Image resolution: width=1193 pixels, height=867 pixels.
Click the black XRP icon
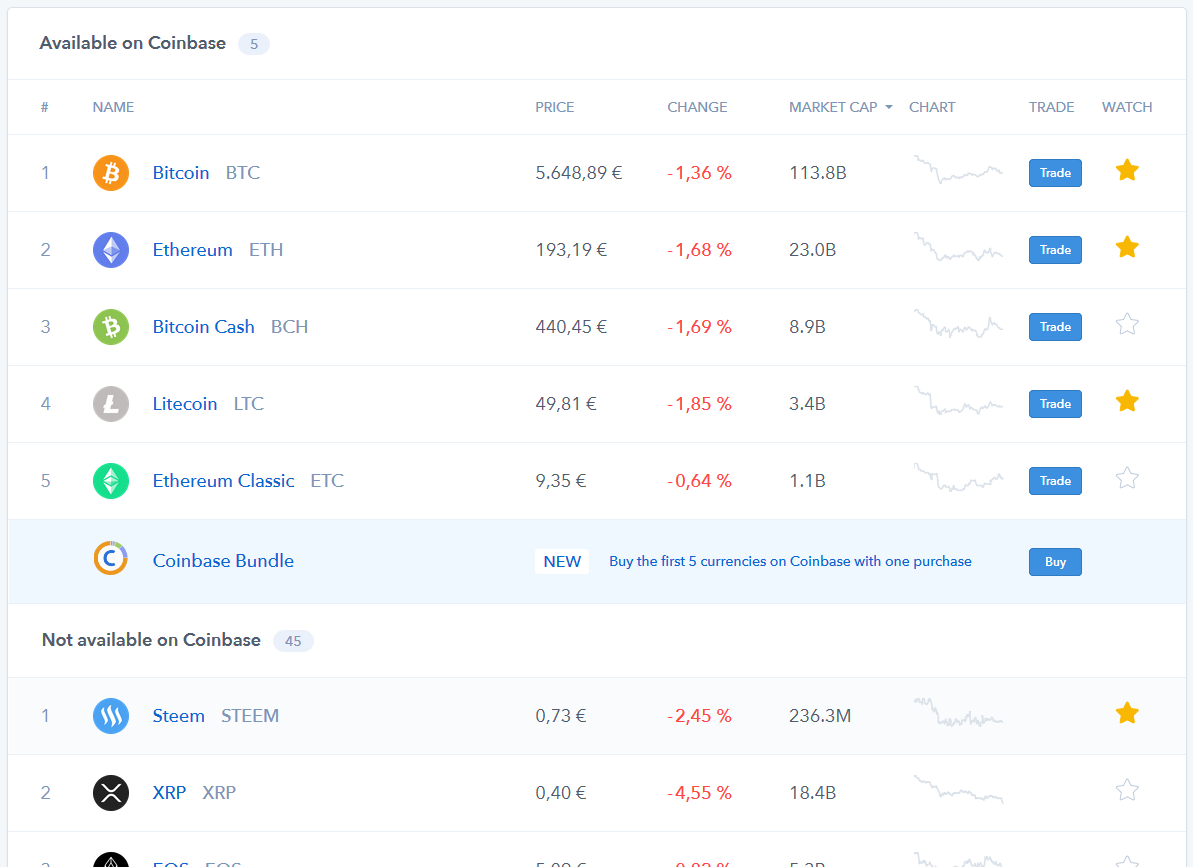pos(111,792)
